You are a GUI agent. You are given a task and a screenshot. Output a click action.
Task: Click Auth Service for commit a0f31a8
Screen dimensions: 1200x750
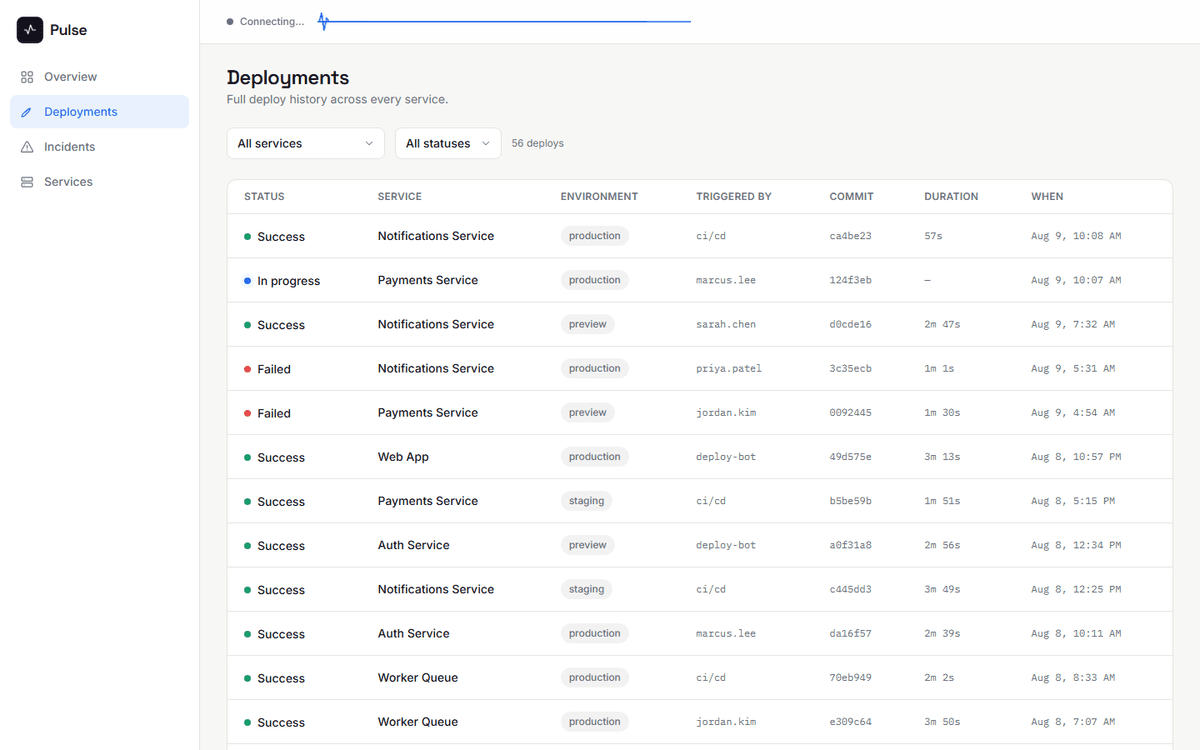[414, 545]
